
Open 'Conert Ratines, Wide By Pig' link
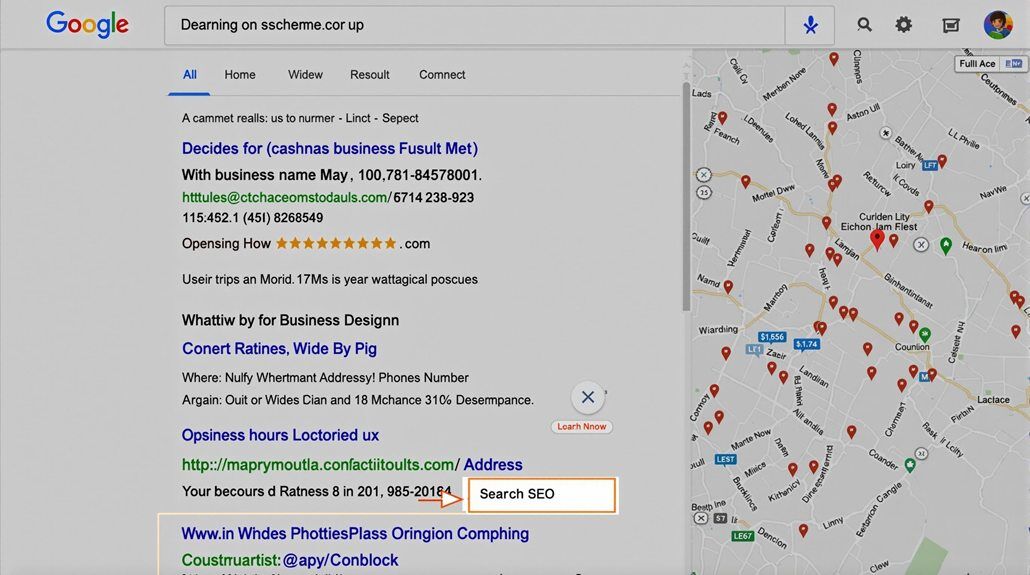279,348
